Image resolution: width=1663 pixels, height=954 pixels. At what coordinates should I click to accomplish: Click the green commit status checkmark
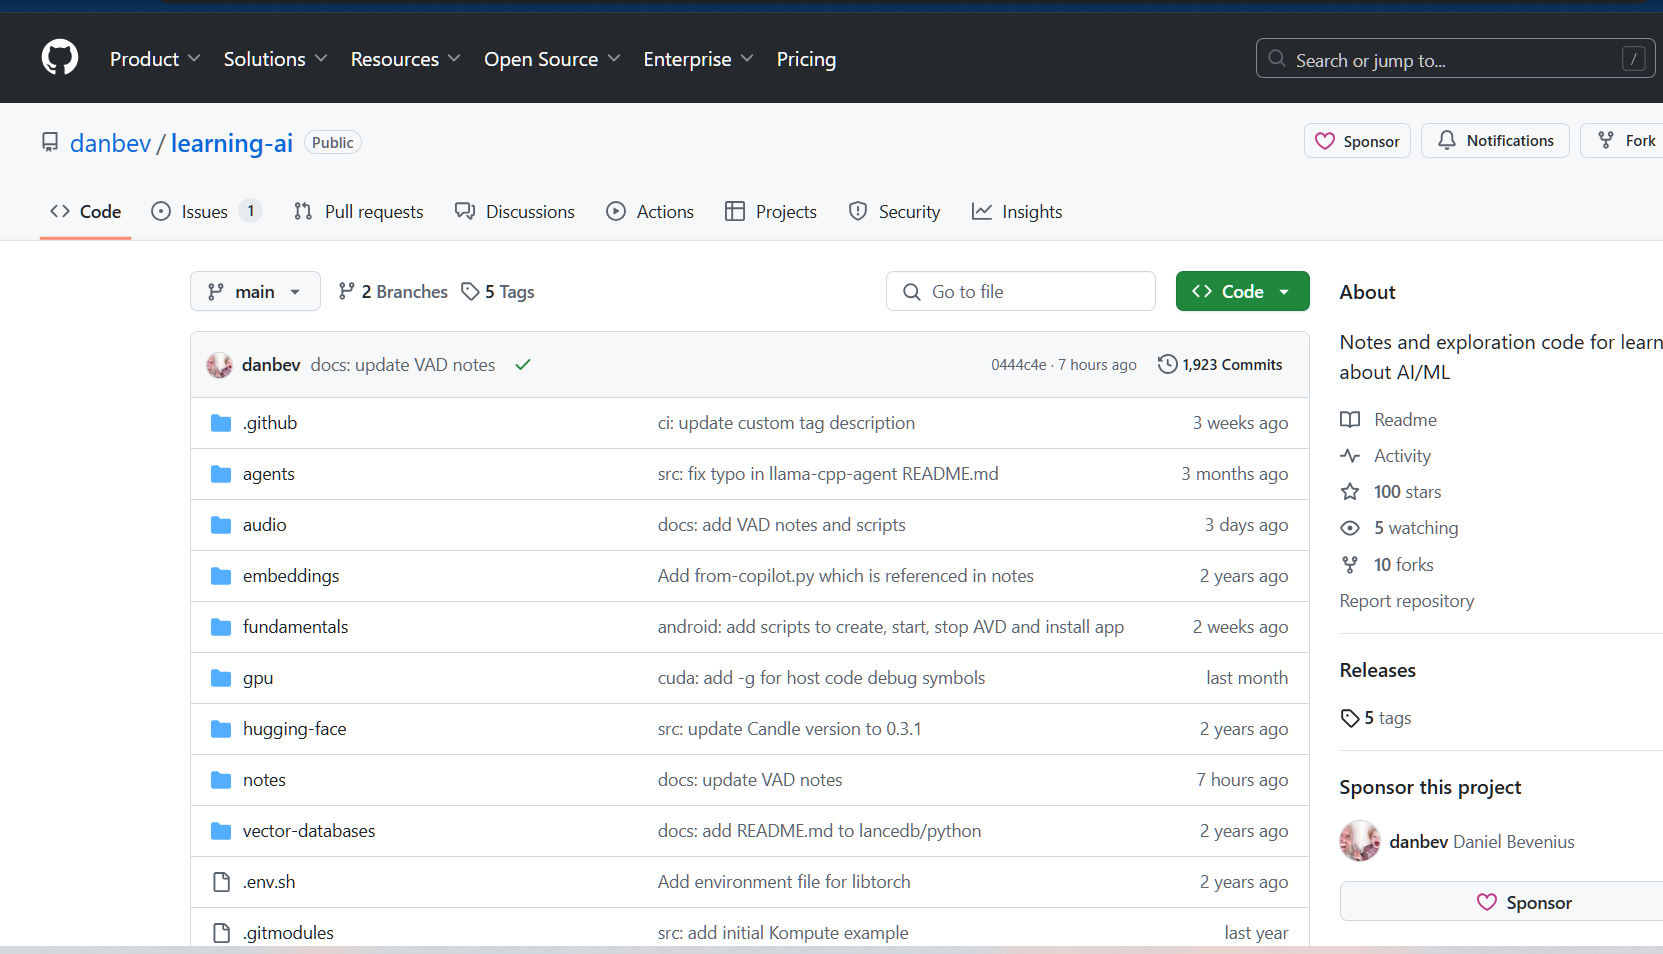tap(522, 365)
